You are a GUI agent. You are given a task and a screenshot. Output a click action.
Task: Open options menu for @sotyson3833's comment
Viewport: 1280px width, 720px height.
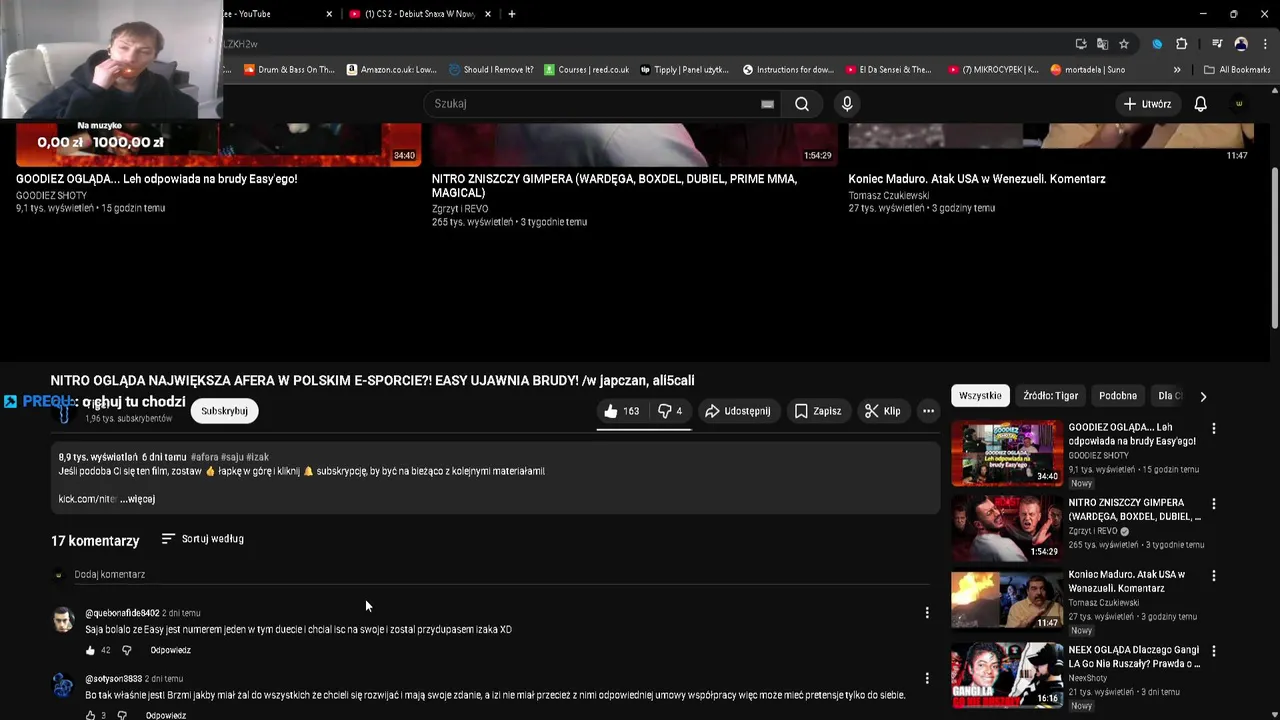[927, 679]
